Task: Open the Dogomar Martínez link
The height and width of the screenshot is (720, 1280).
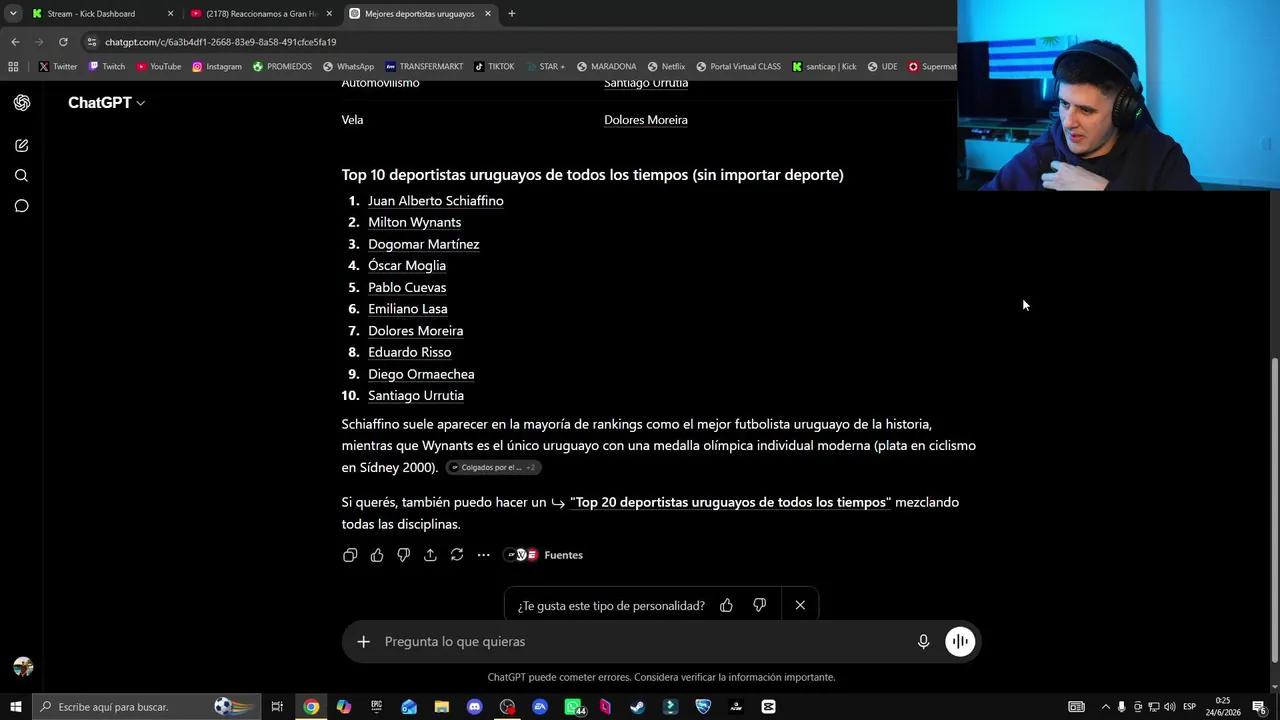Action: 424,244
